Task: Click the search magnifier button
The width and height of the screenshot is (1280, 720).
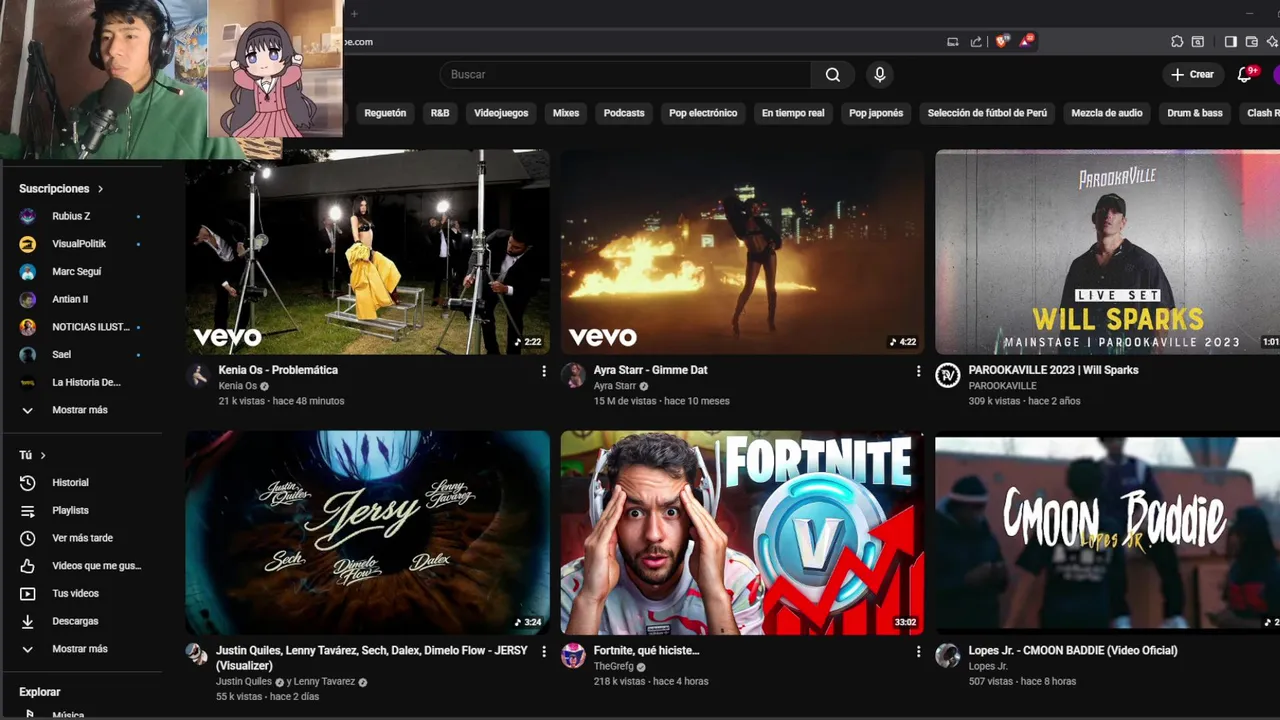Action: pos(833,75)
